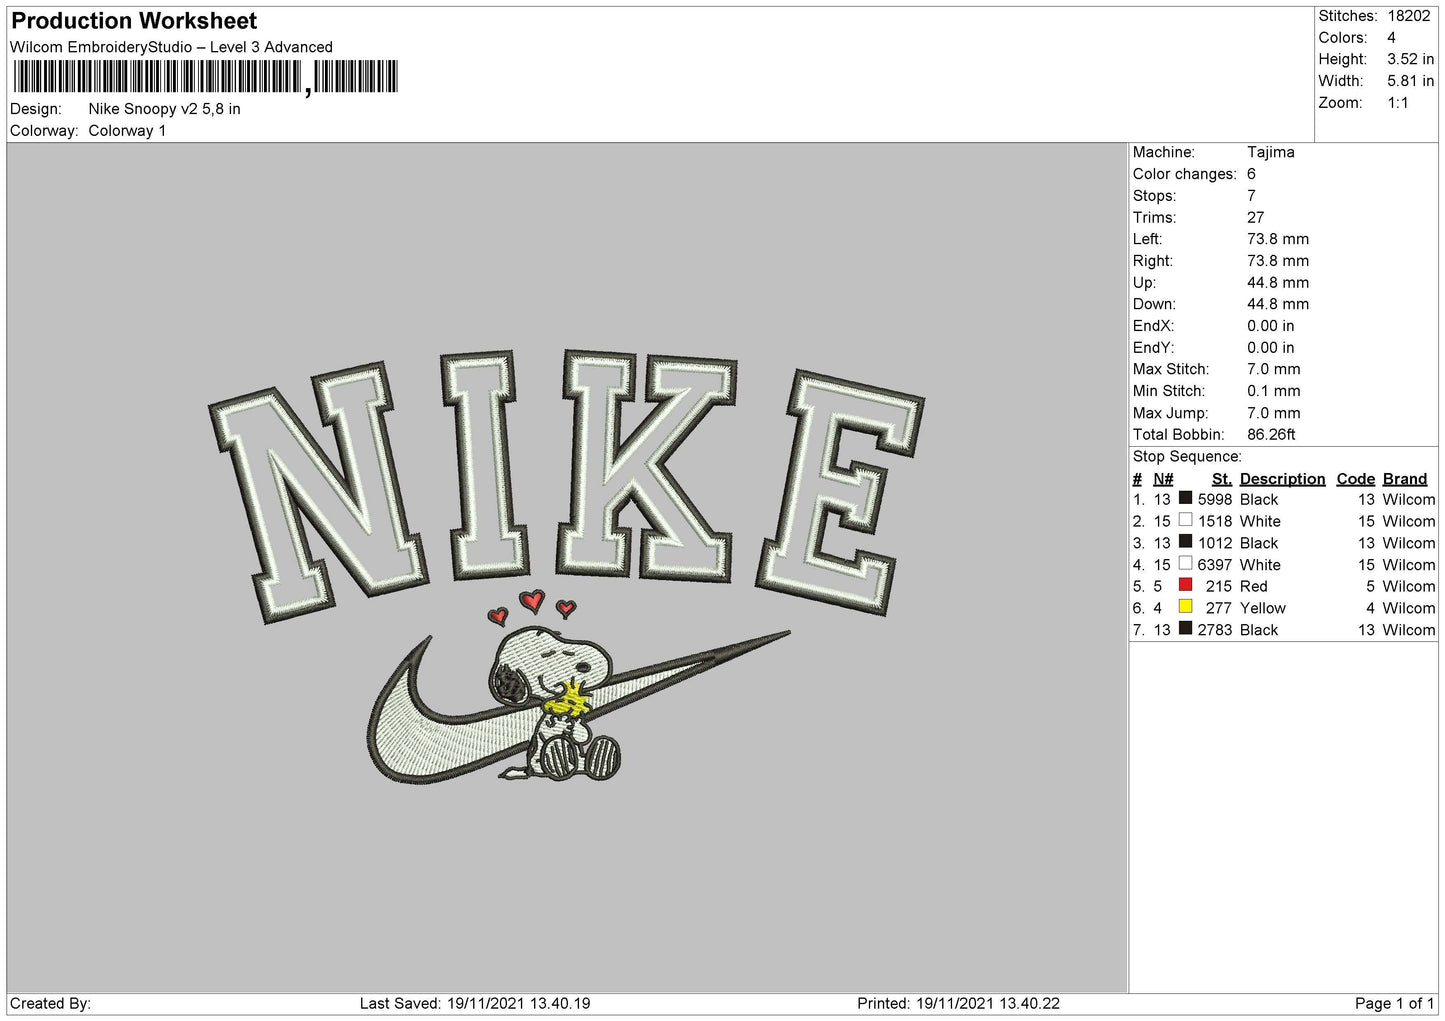This screenshot has width=1445, height=1021.
Task: Click the 'Stop Sequence:' label
Action: (1187, 457)
